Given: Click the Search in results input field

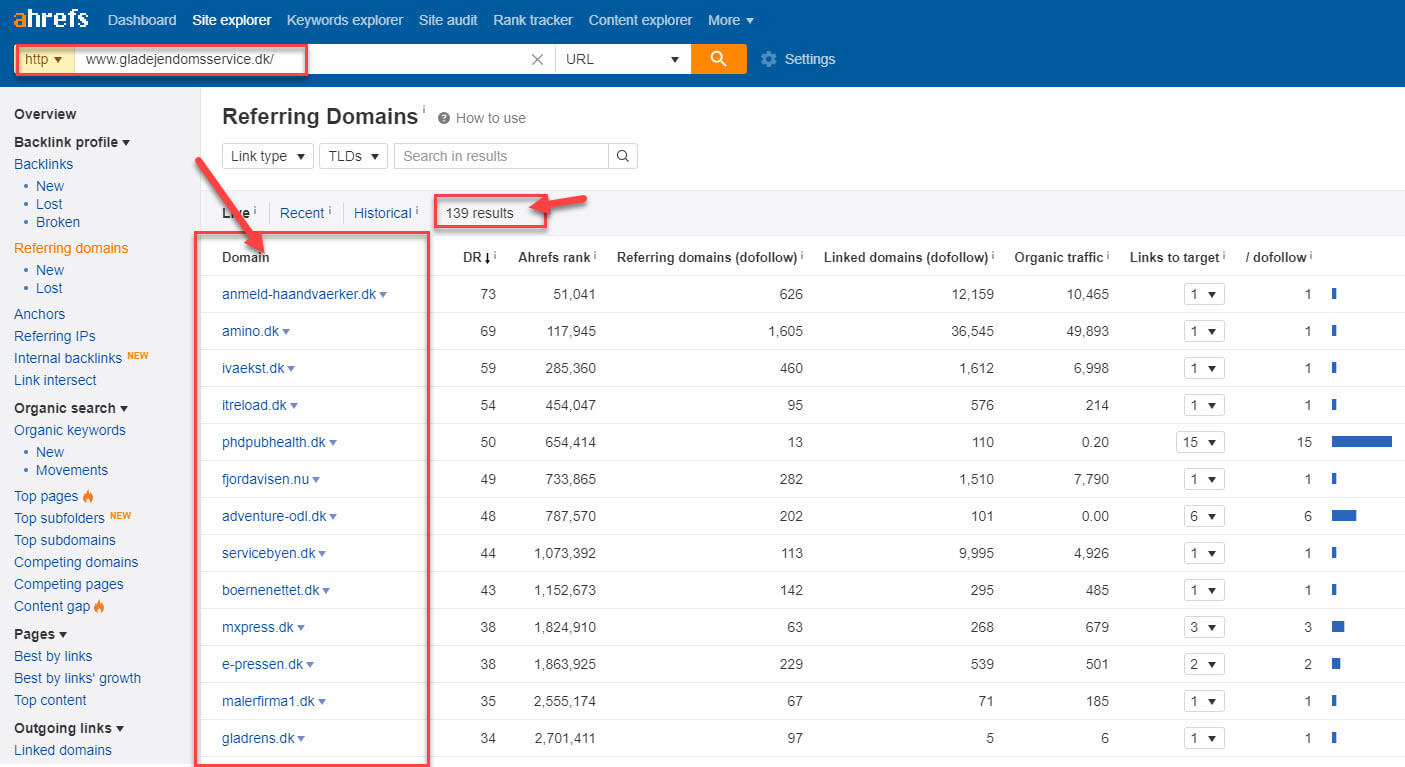Looking at the screenshot, I should (x=500, y=156).
